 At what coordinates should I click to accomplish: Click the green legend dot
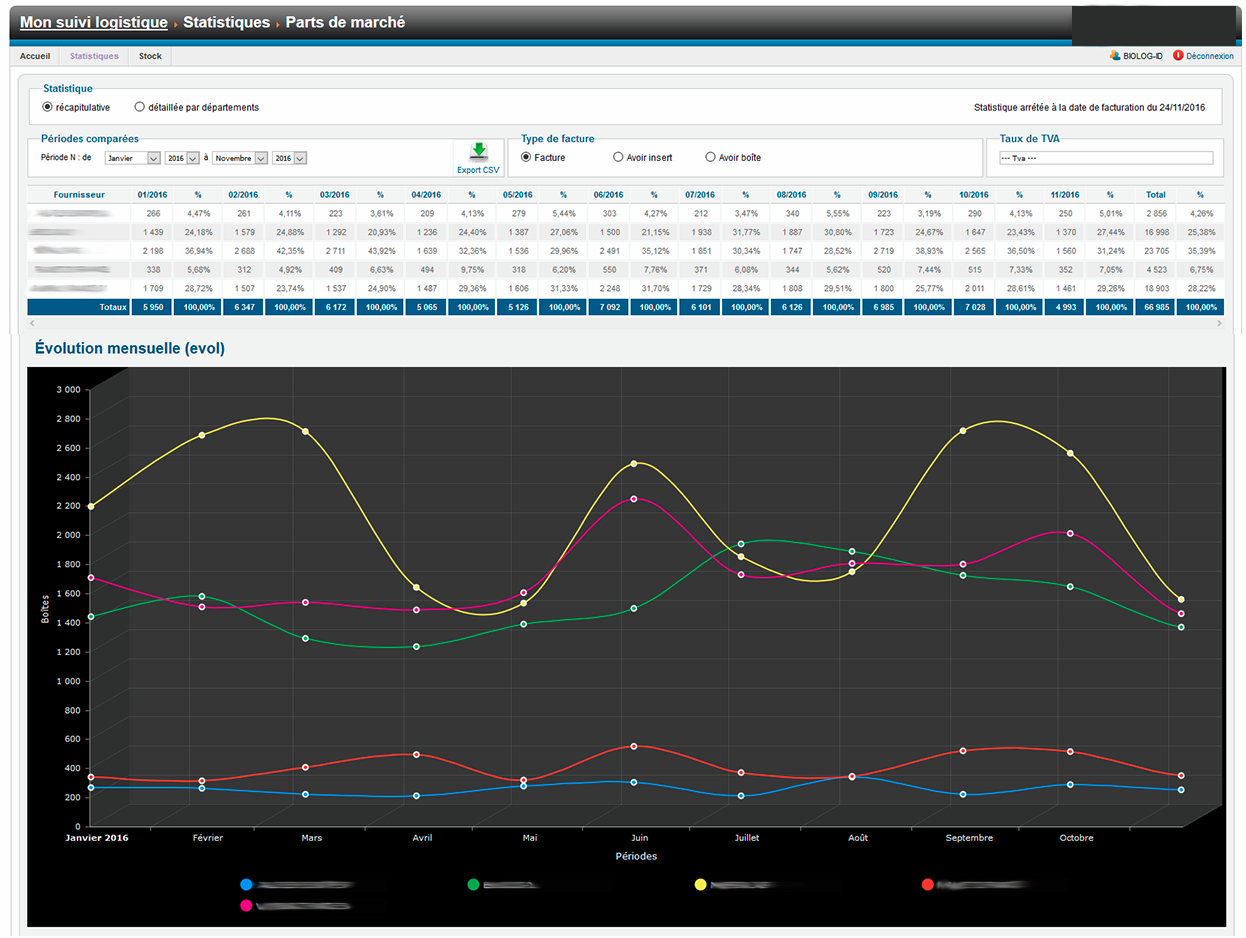pyautogui.click(x=473, y=884)
